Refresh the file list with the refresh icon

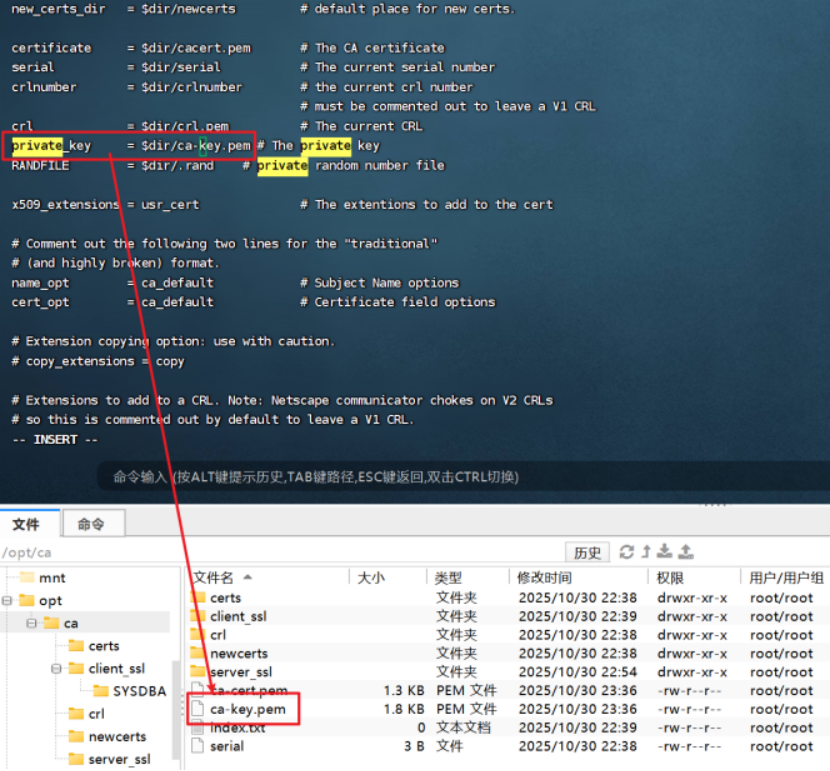click(x=627, y=552)
